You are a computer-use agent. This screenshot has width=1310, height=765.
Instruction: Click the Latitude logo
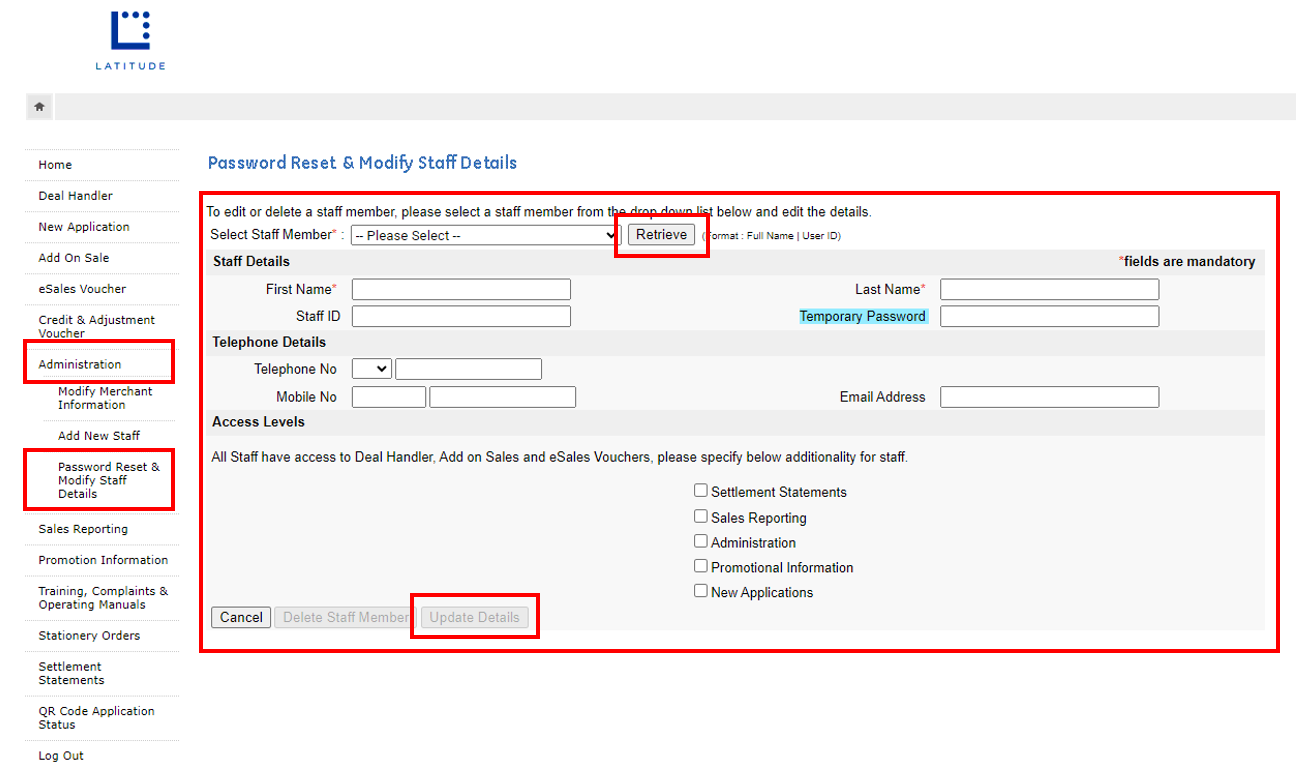pos(130,40)
